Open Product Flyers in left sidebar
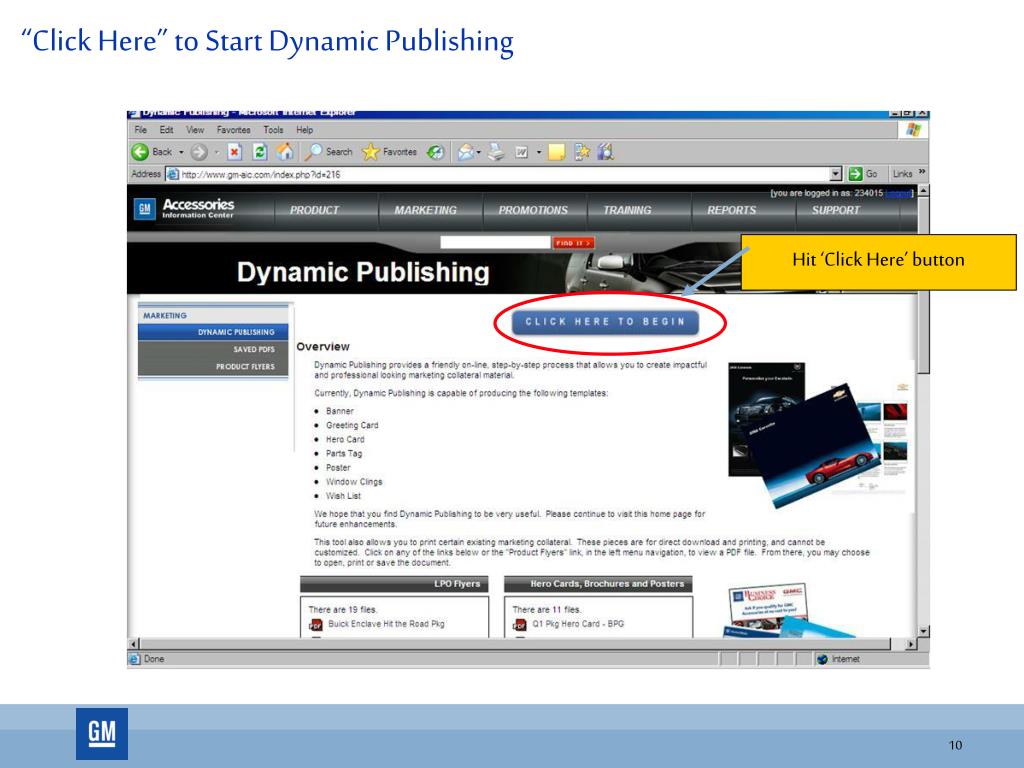The width and height of the screenshot is (1024, 768). click(213, 366)
